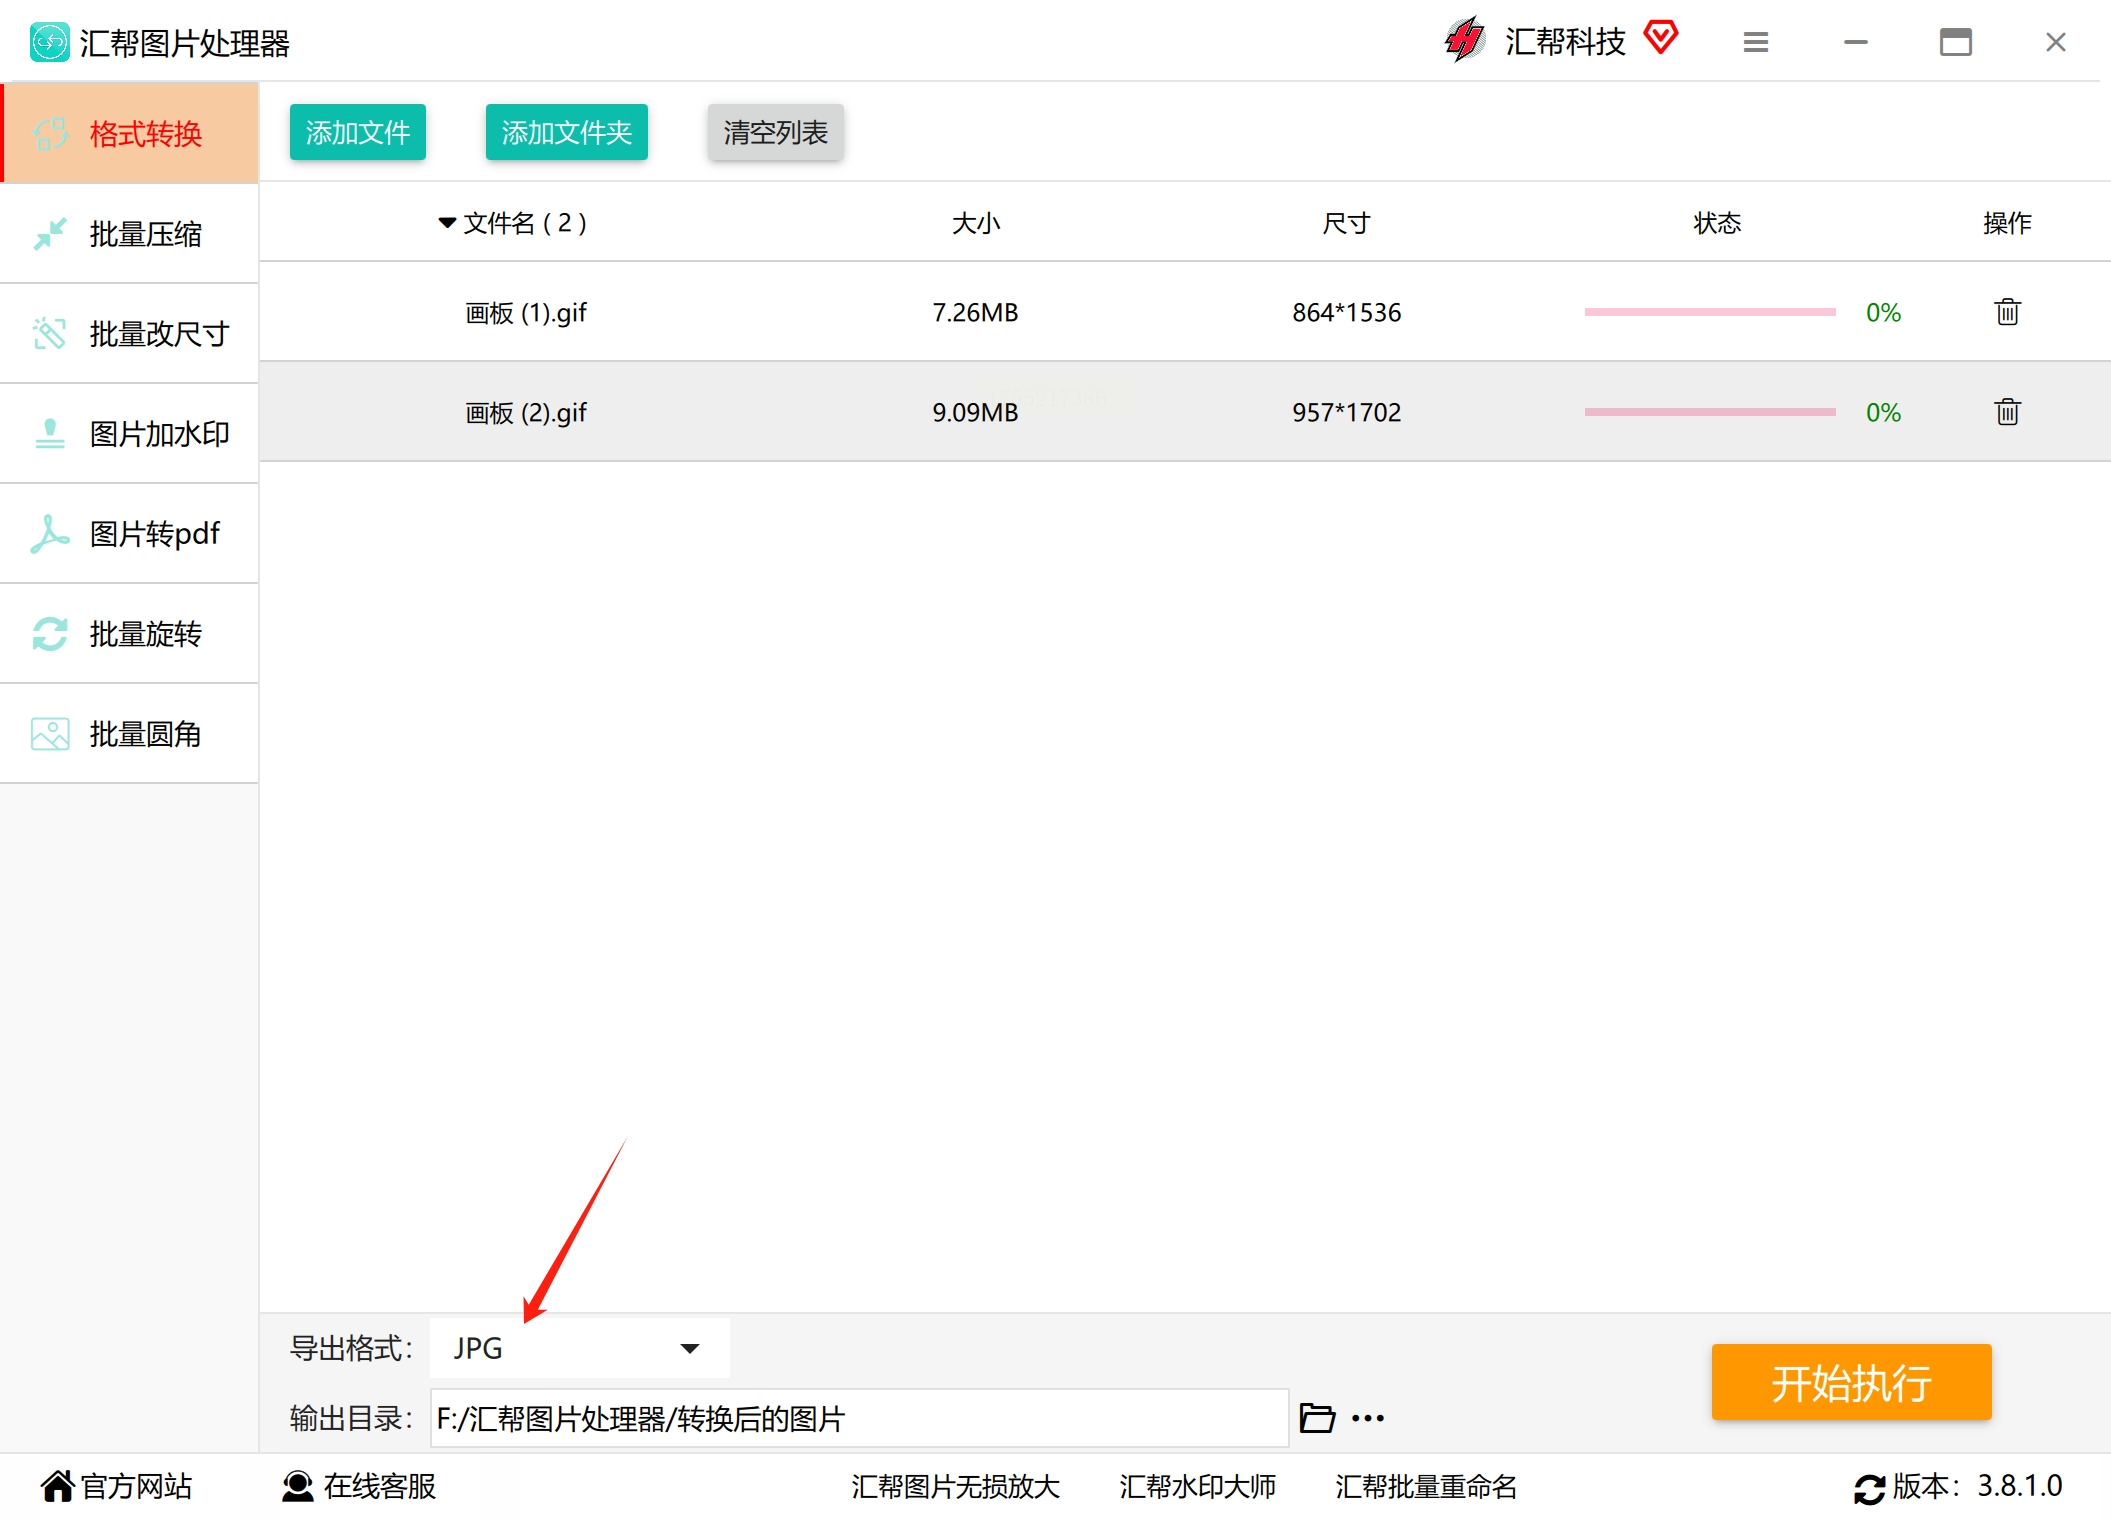2111x1519 pixels.
Task: Collapse the 文件名 column sort arrow
Action: click(x=447, y=222)
